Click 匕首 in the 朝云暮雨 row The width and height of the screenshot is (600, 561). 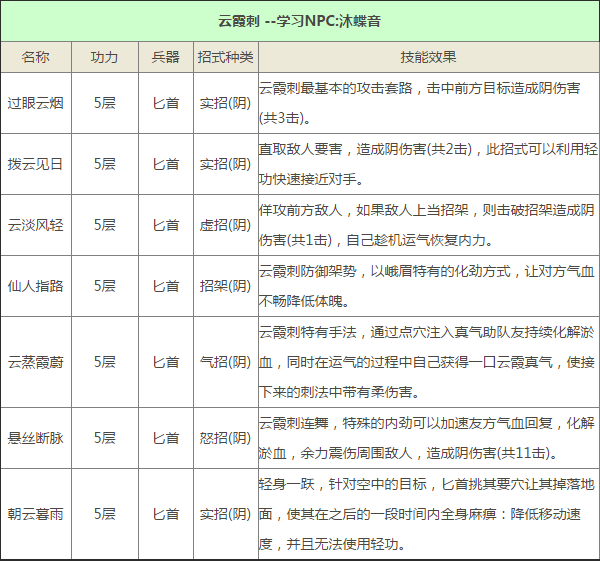tap(166, 514)
